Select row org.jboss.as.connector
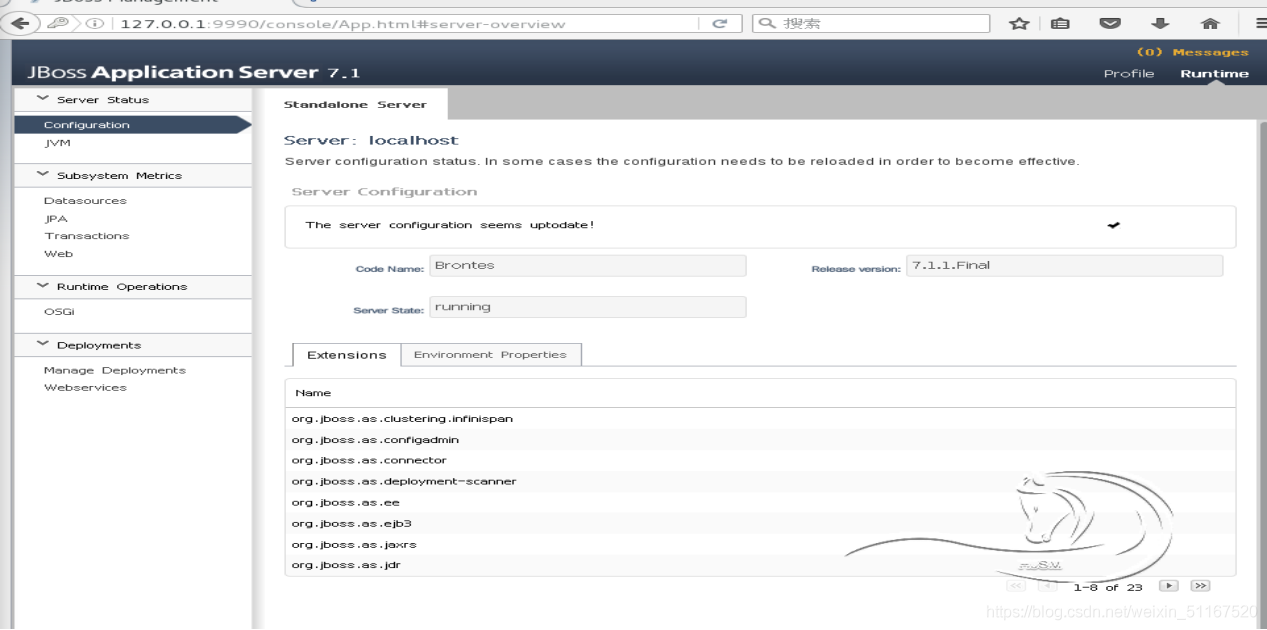This screenshot has width=1267, height=630. coord(760,461)
